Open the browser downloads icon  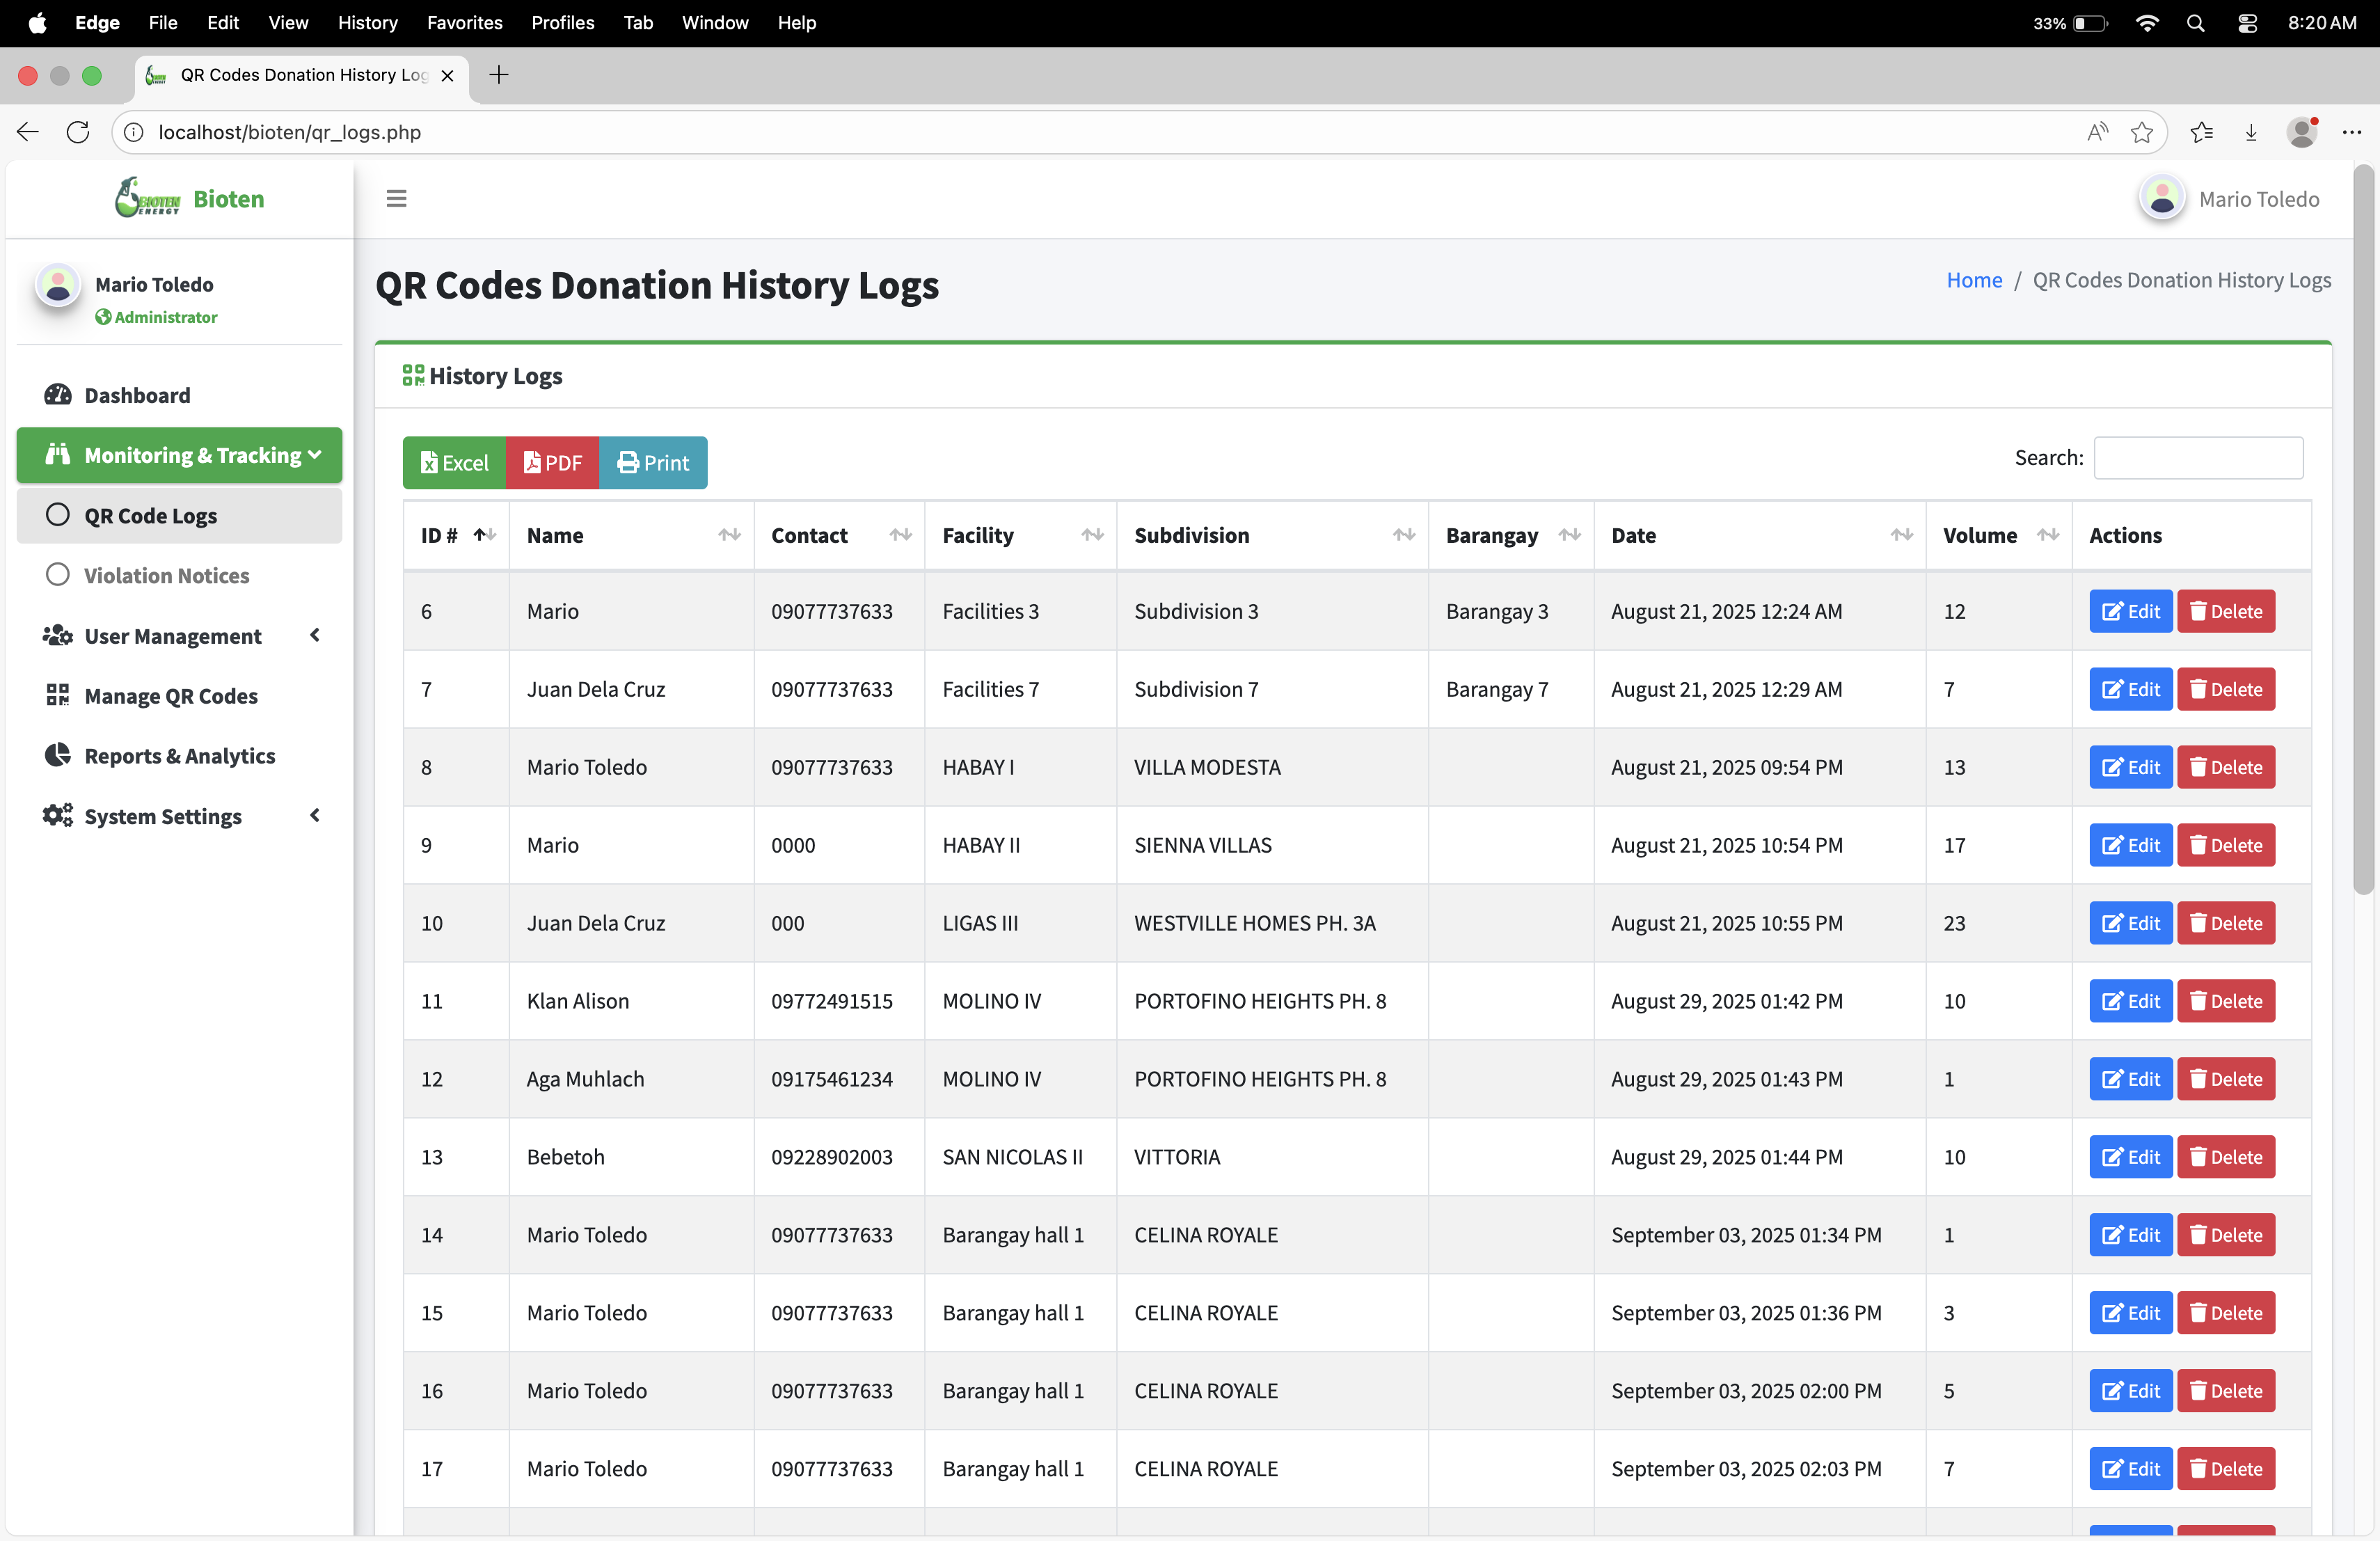[2251, 132]
